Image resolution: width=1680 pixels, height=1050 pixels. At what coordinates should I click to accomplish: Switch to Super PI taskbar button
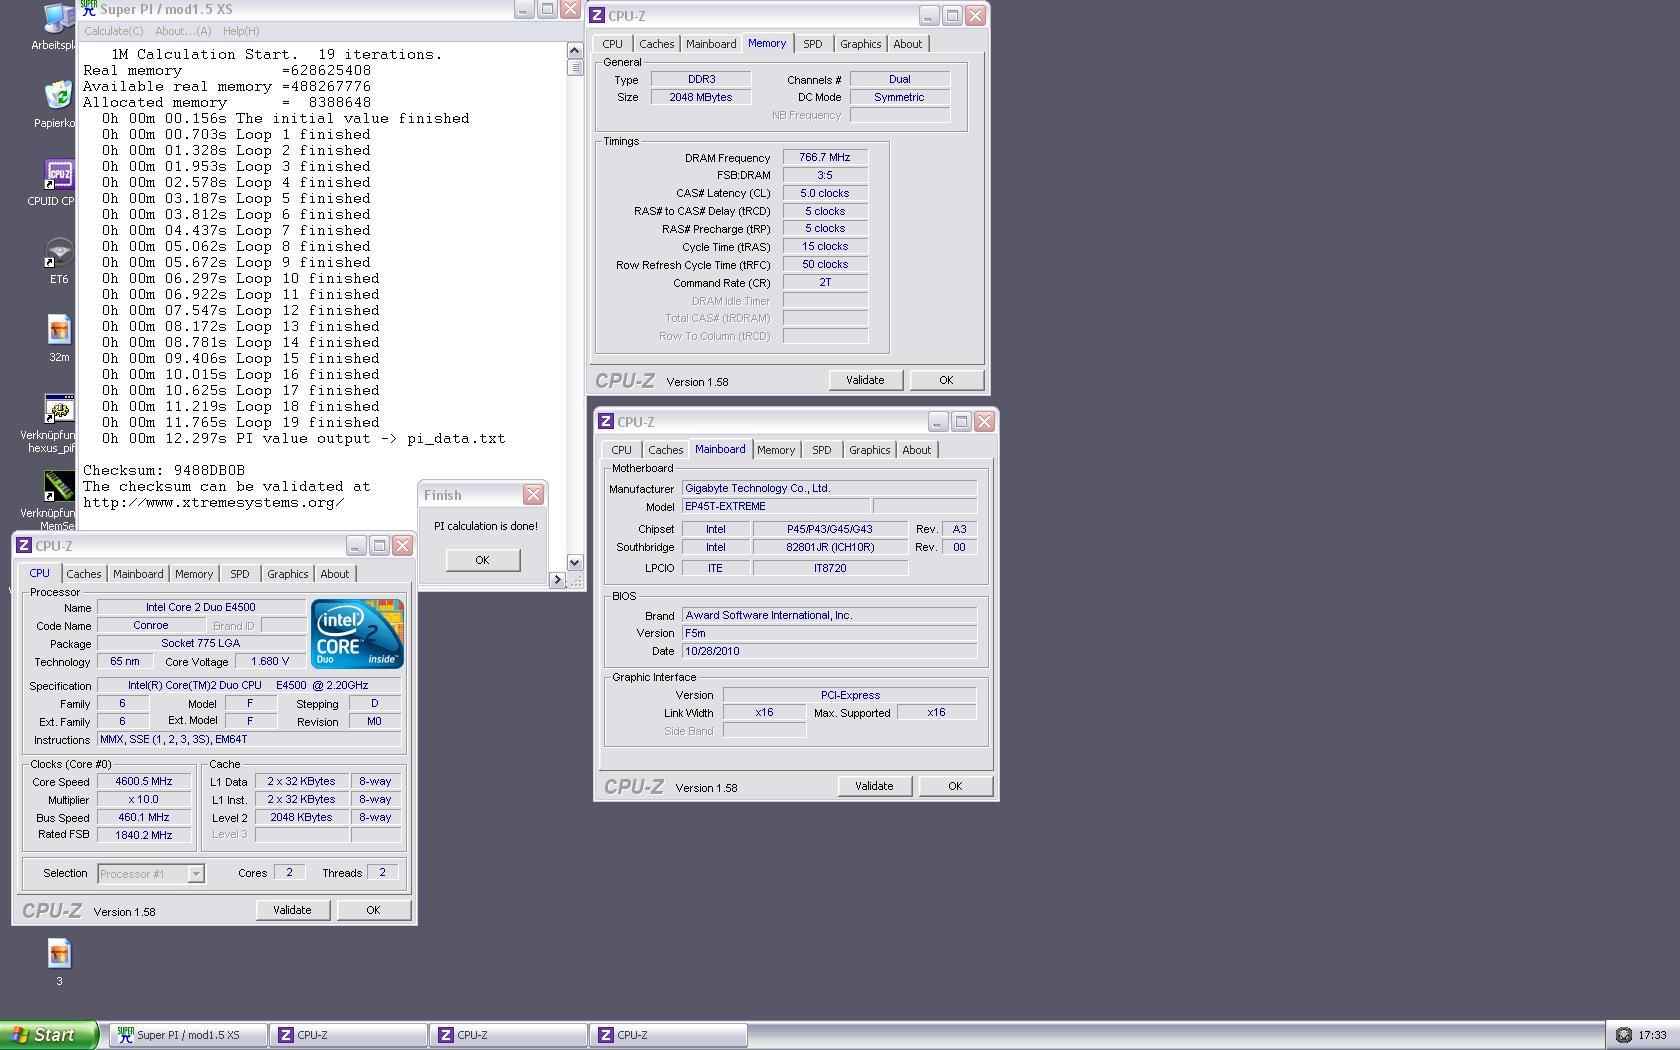(x=188, y=1035)
